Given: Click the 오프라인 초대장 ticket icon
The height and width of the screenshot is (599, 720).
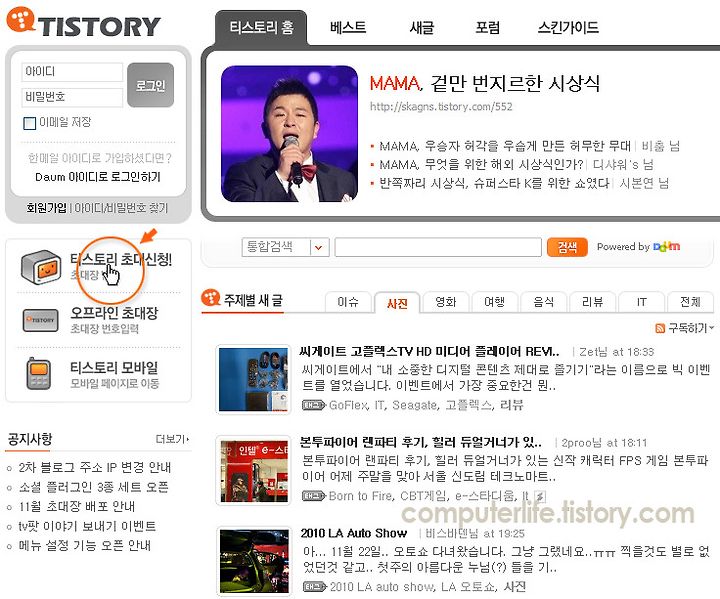Looking at the screenshot, I should [x=40, y=320].
